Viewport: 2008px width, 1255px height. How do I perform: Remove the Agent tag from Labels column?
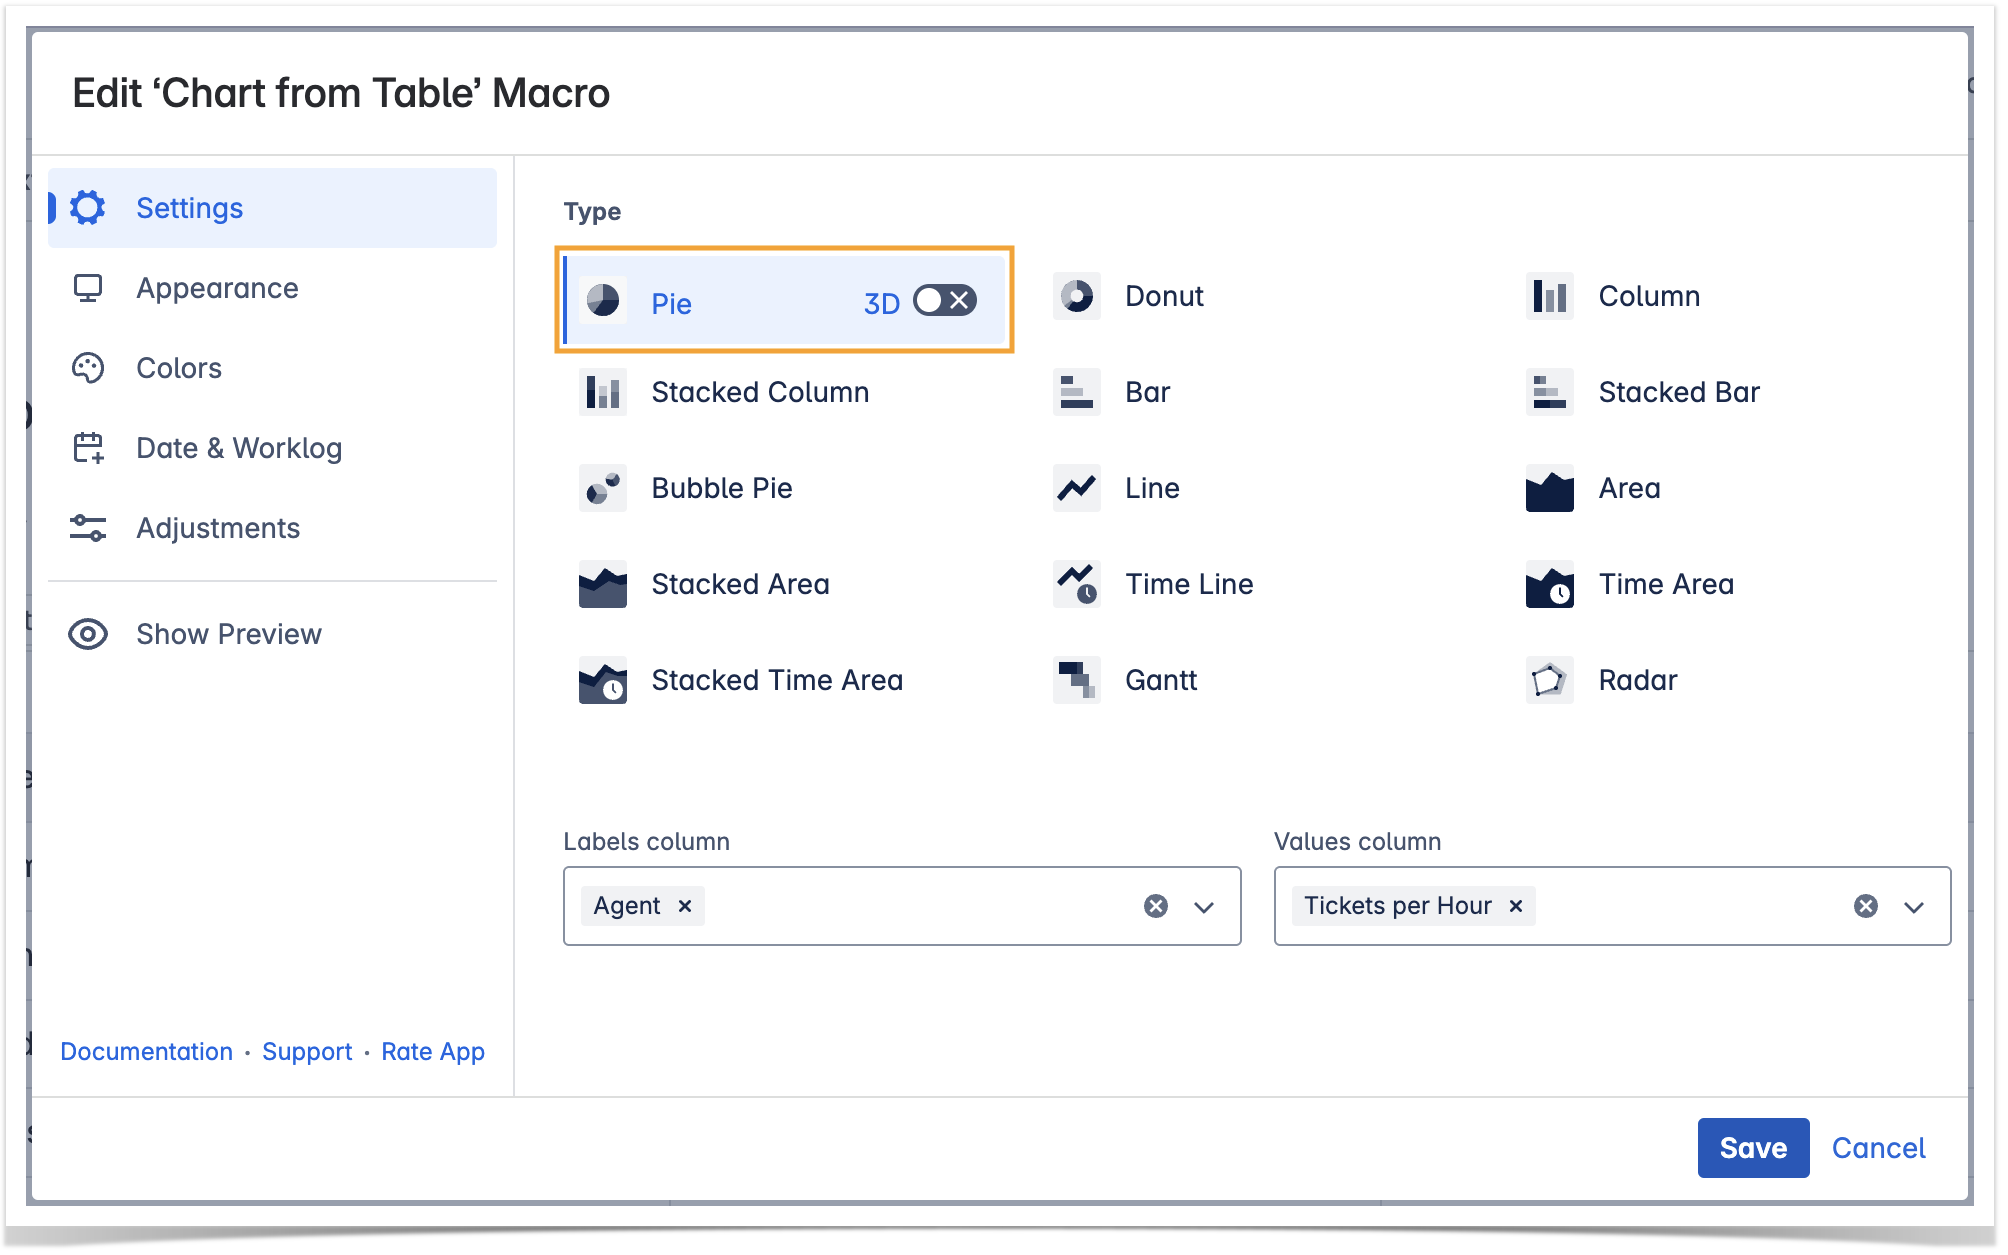pyautogui.click(x=685, y=906)
